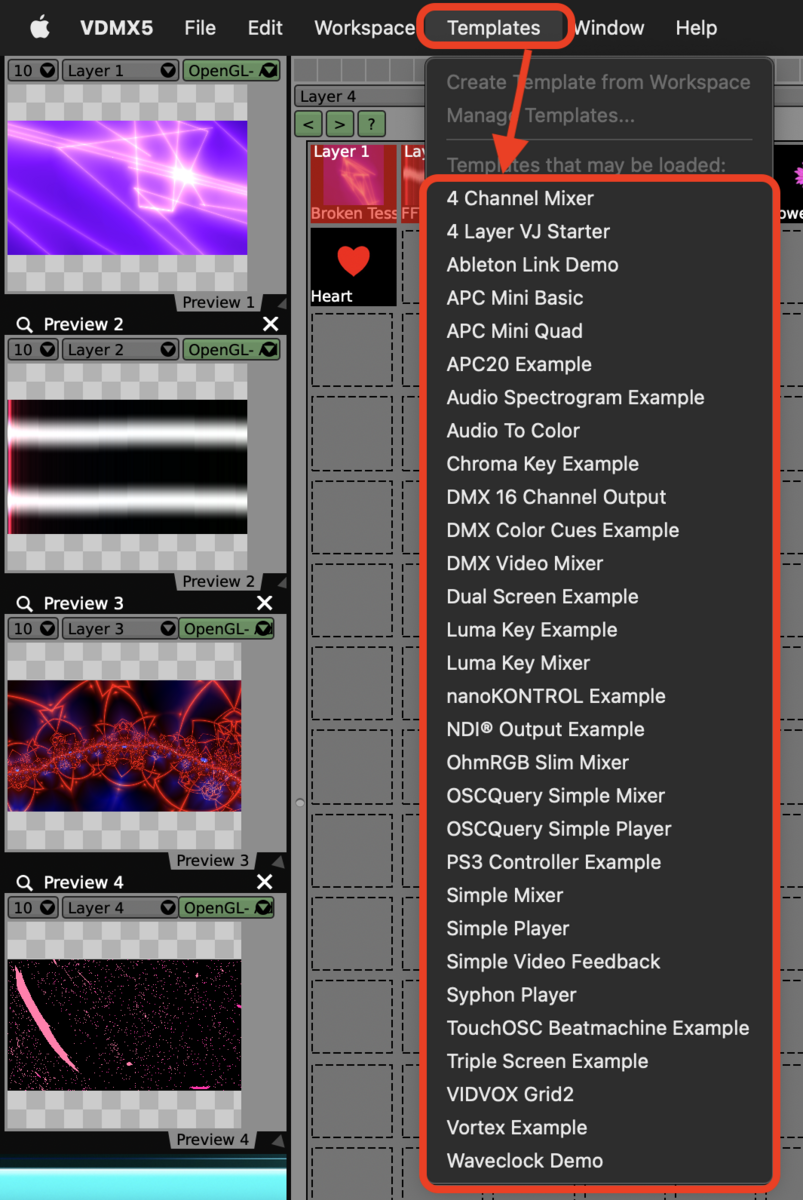Open the Layer 2 source dropdown on Preview 2
Image resolution: width=803 pixels, height=1200 pixels.
click(120, 349)
